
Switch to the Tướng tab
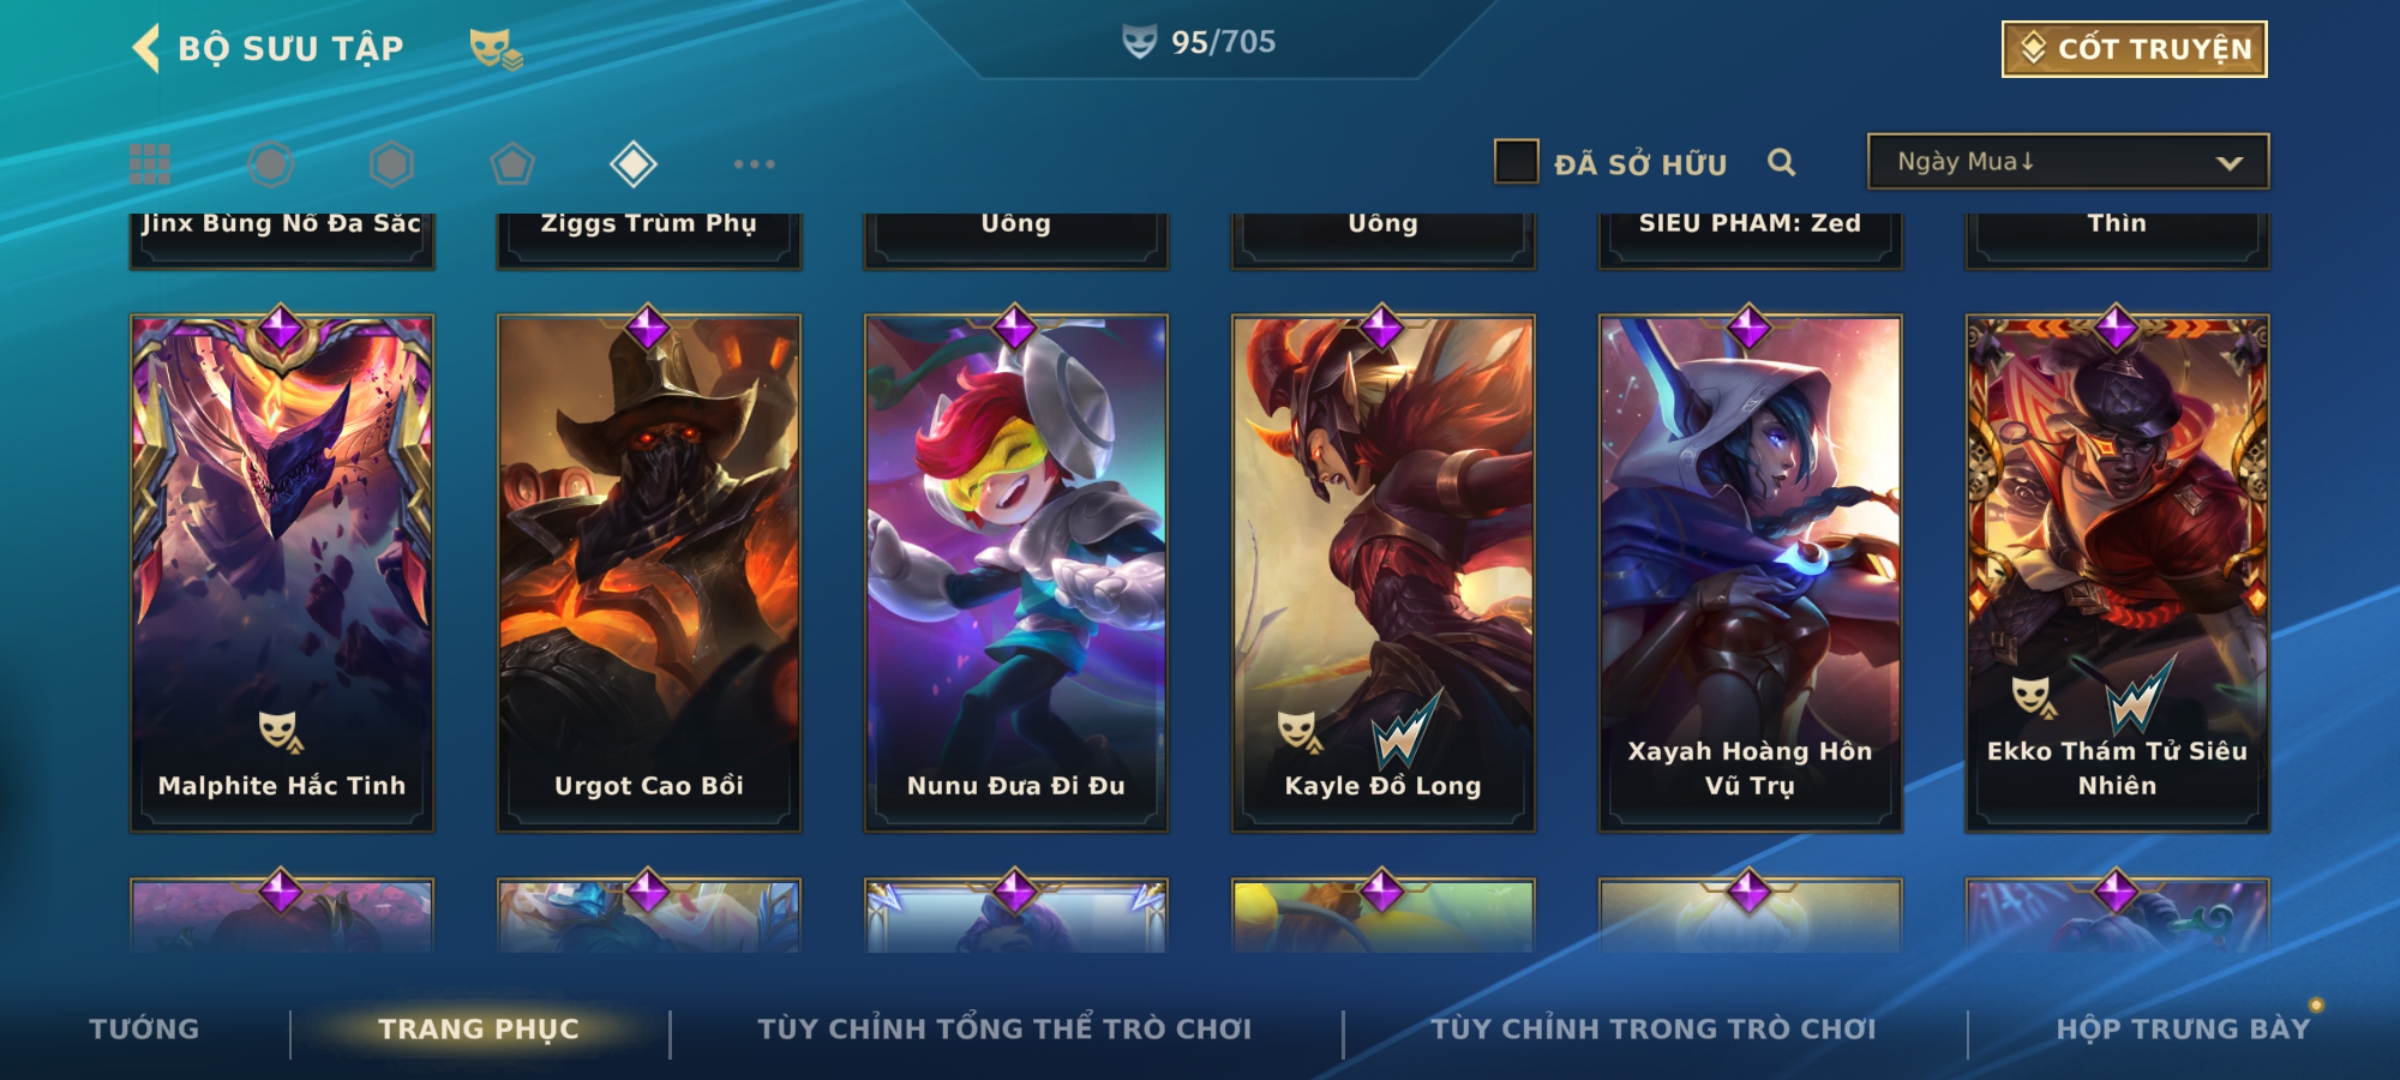coord(144,1029)
